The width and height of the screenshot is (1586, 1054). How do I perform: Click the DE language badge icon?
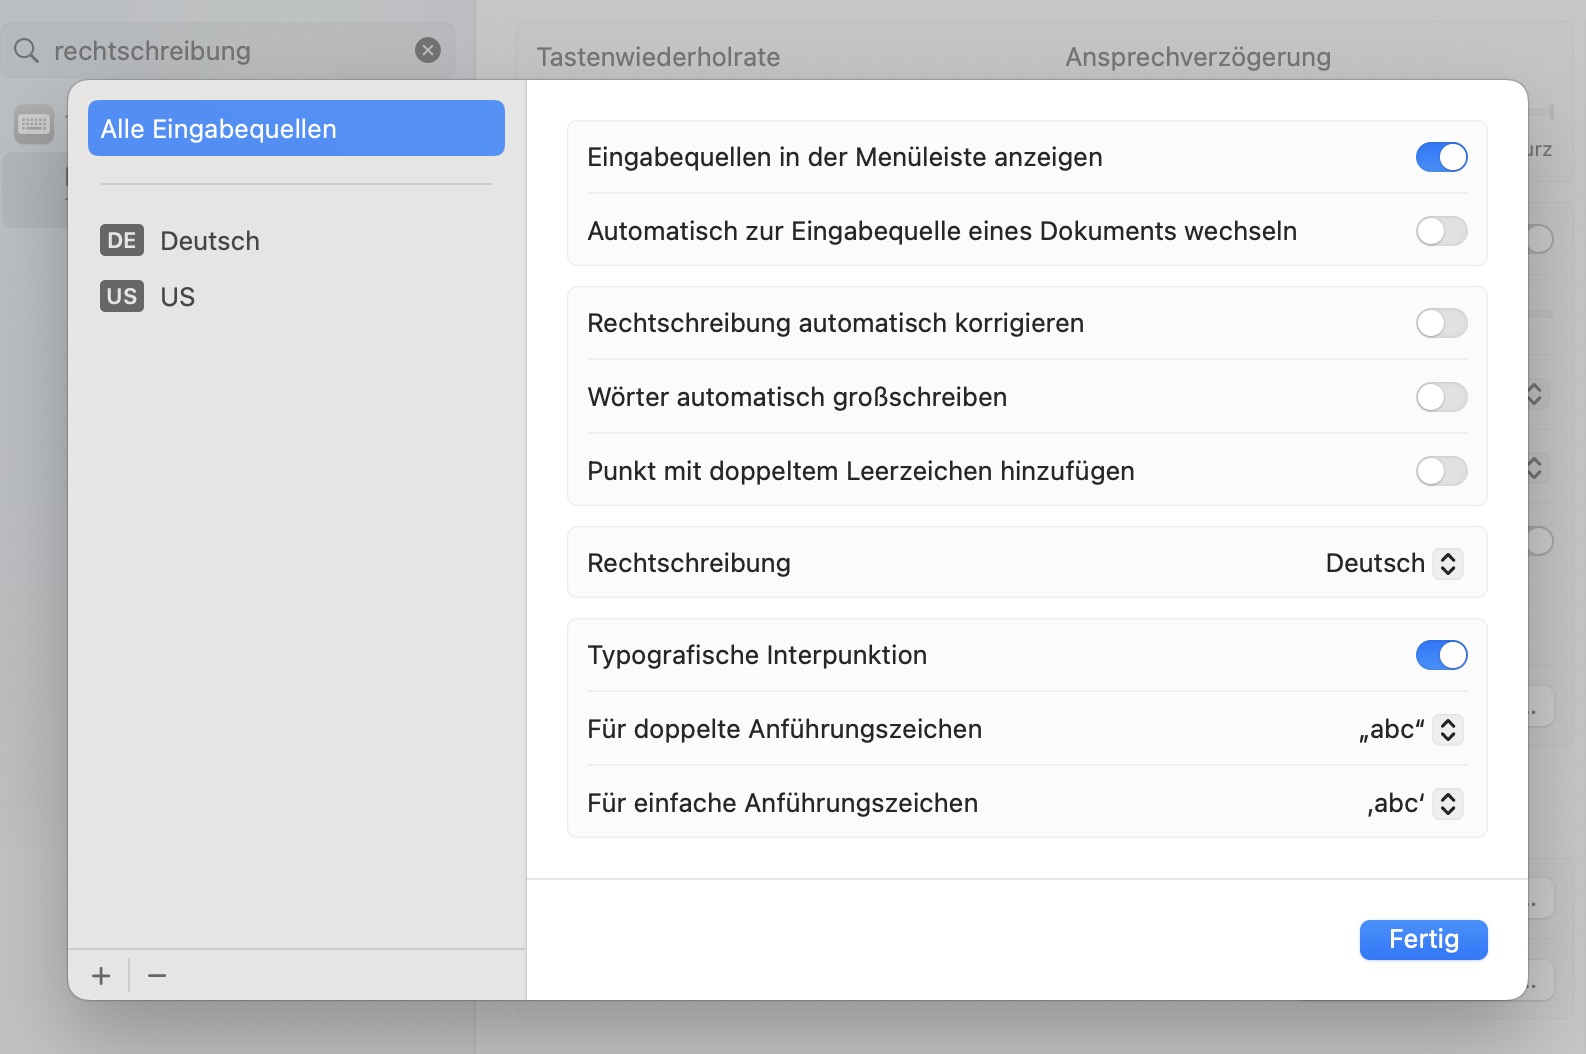click(x=122, y=240)
